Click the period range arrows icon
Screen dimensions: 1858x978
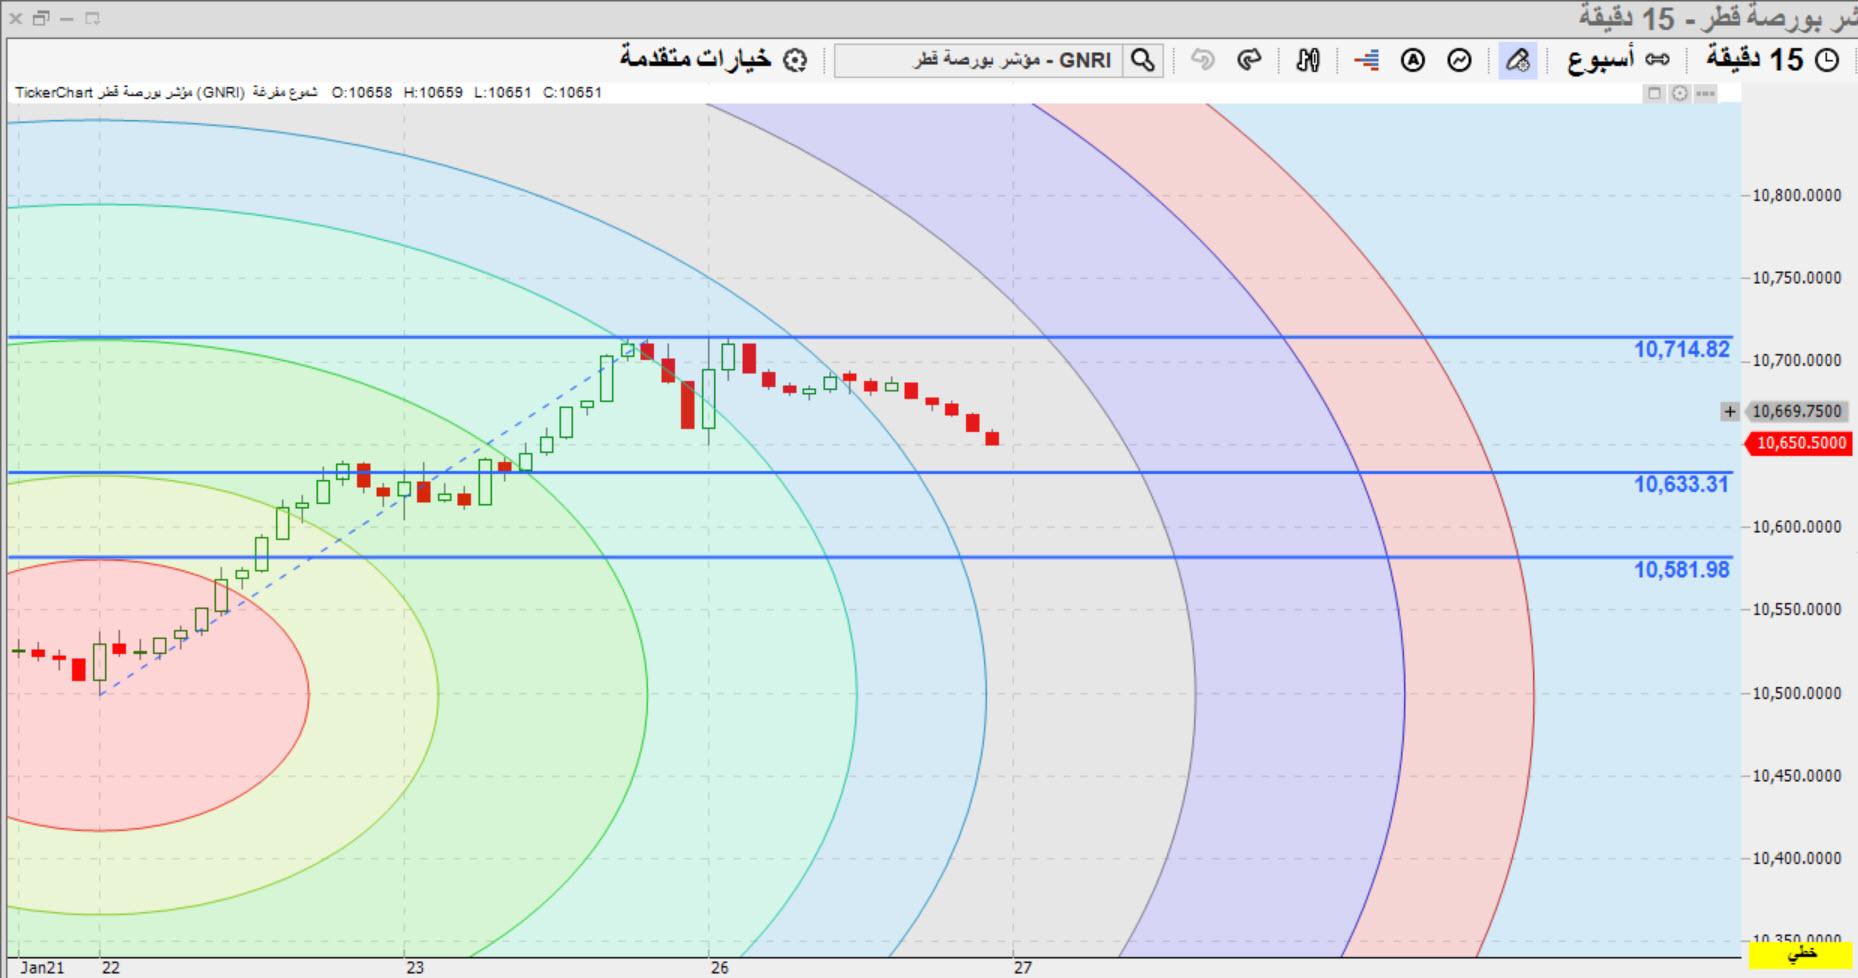coord(1657,60)
